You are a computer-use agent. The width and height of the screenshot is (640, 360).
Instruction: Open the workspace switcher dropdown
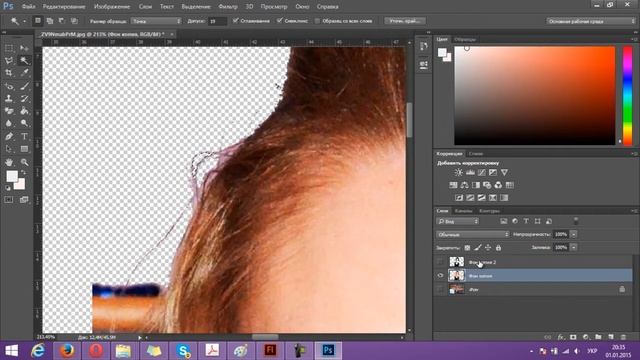click(591, 21)
